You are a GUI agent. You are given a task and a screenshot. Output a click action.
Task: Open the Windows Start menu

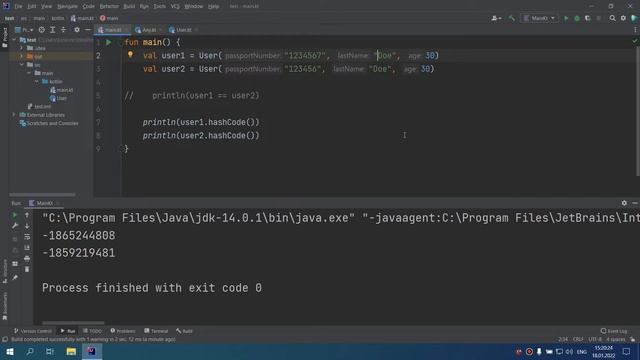tap(10, 351)
